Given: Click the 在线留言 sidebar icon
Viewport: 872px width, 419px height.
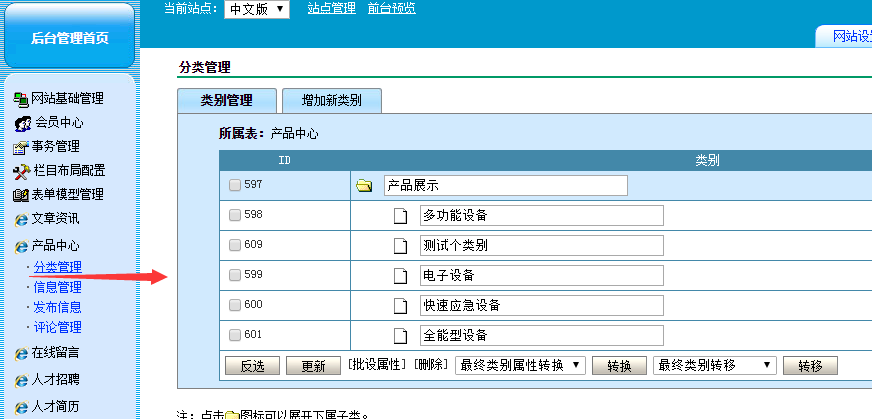Looking at the screenshot, I should tap(20, 353).
